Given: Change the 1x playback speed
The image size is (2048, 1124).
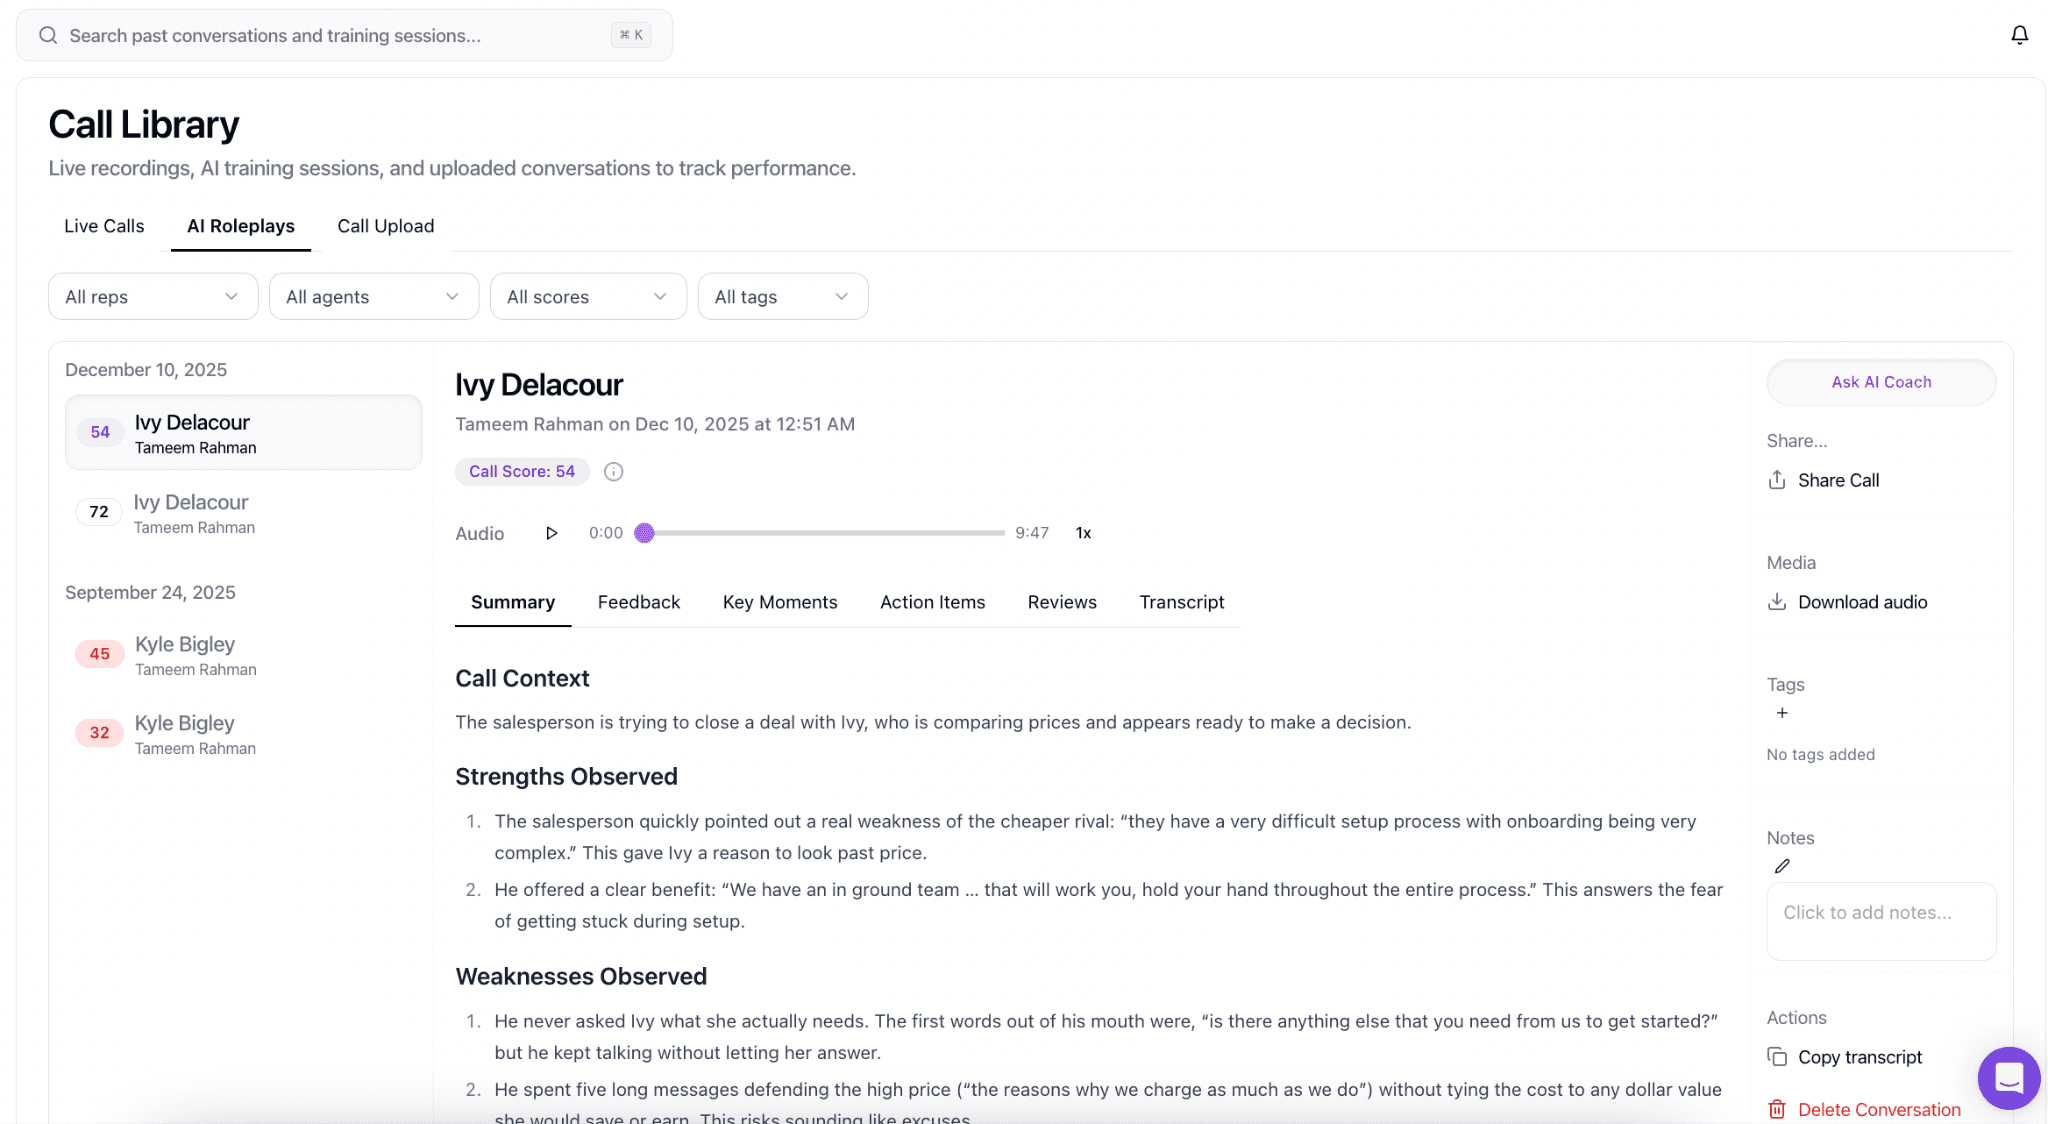Looking at the screenshot, I should [1083, 533].
